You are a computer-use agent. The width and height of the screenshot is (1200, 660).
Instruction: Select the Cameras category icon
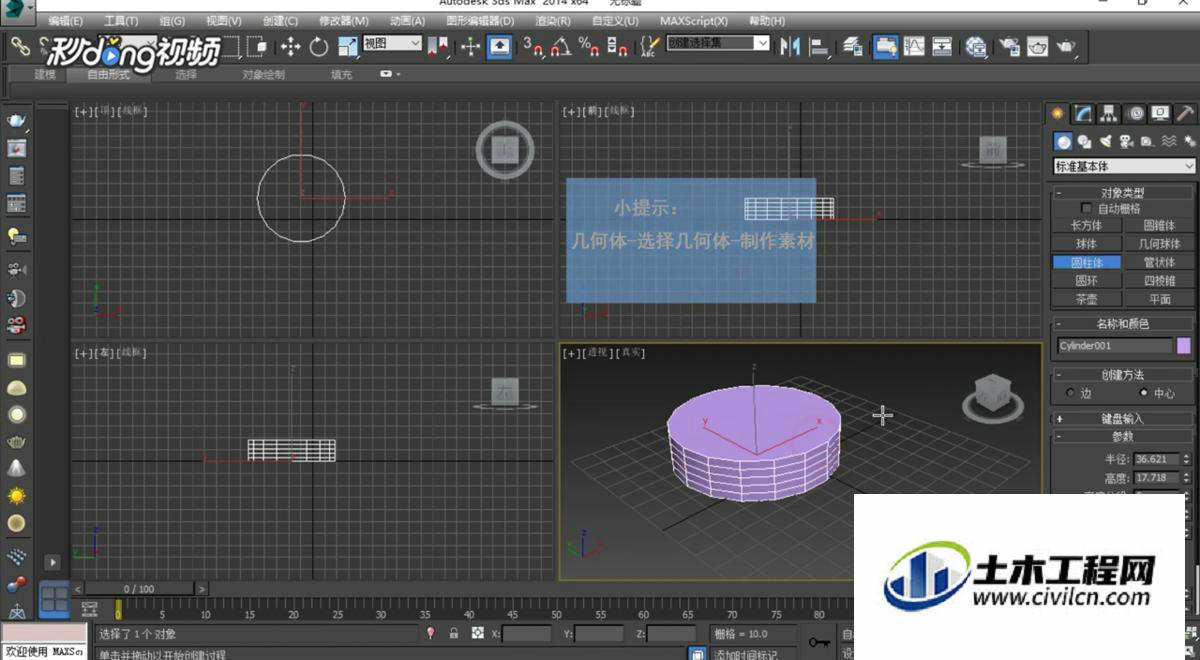pyautogui.click(x=1125, y=142)
